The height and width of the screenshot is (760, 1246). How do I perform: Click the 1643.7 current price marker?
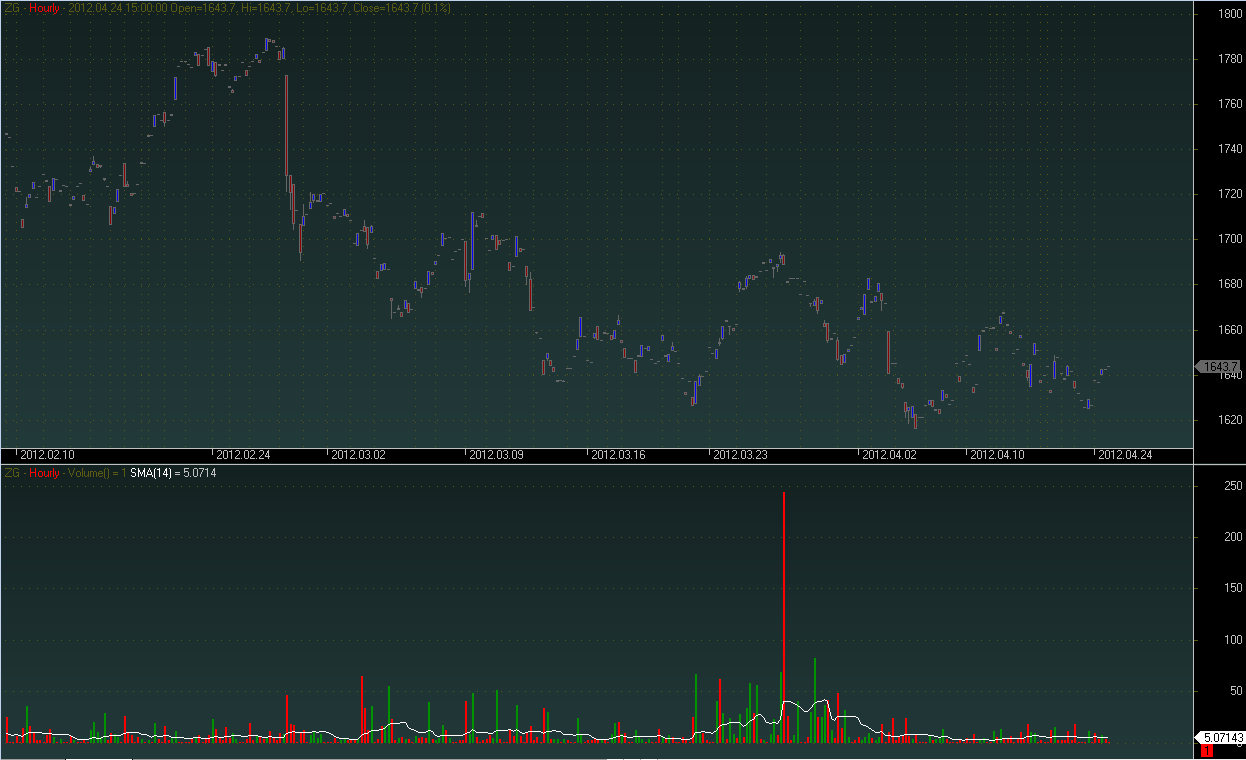coord(1221,367)
